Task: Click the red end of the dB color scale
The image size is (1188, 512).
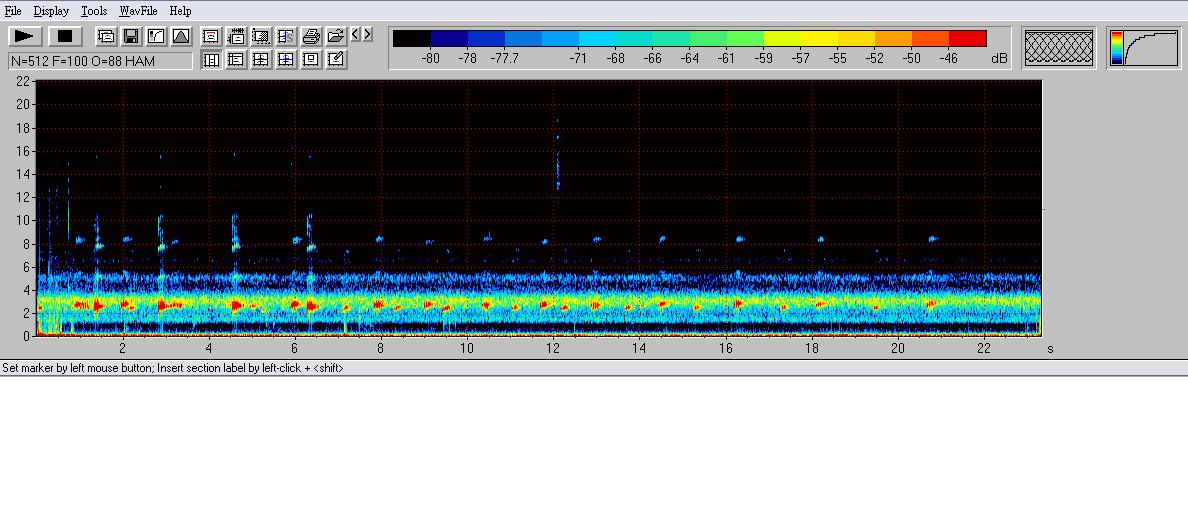Action: (x=968, y=39)
